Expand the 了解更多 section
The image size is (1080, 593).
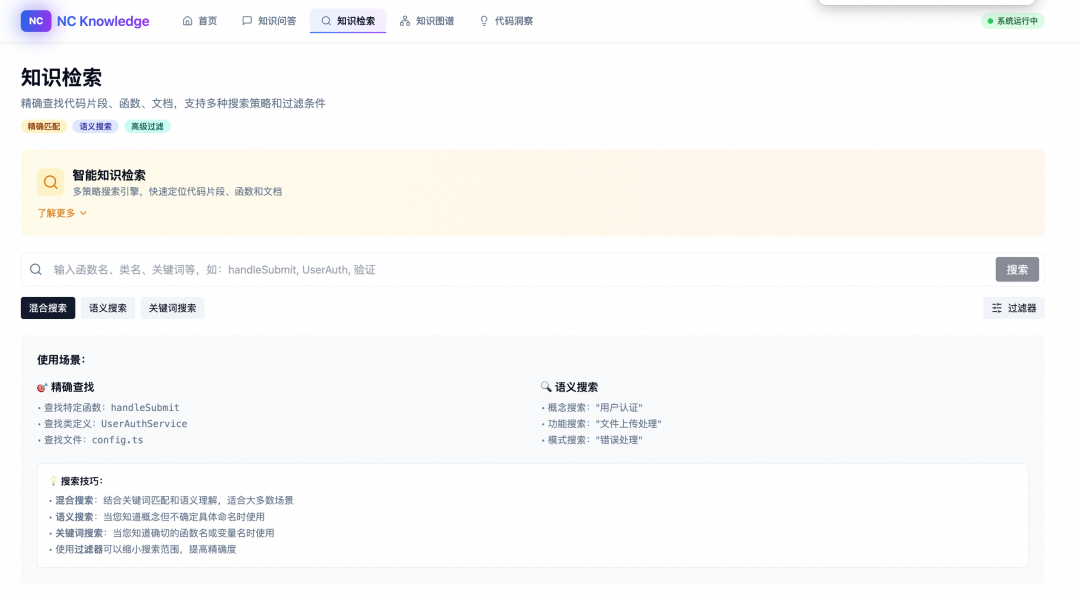pyautogui.click(x=58, y=212)
